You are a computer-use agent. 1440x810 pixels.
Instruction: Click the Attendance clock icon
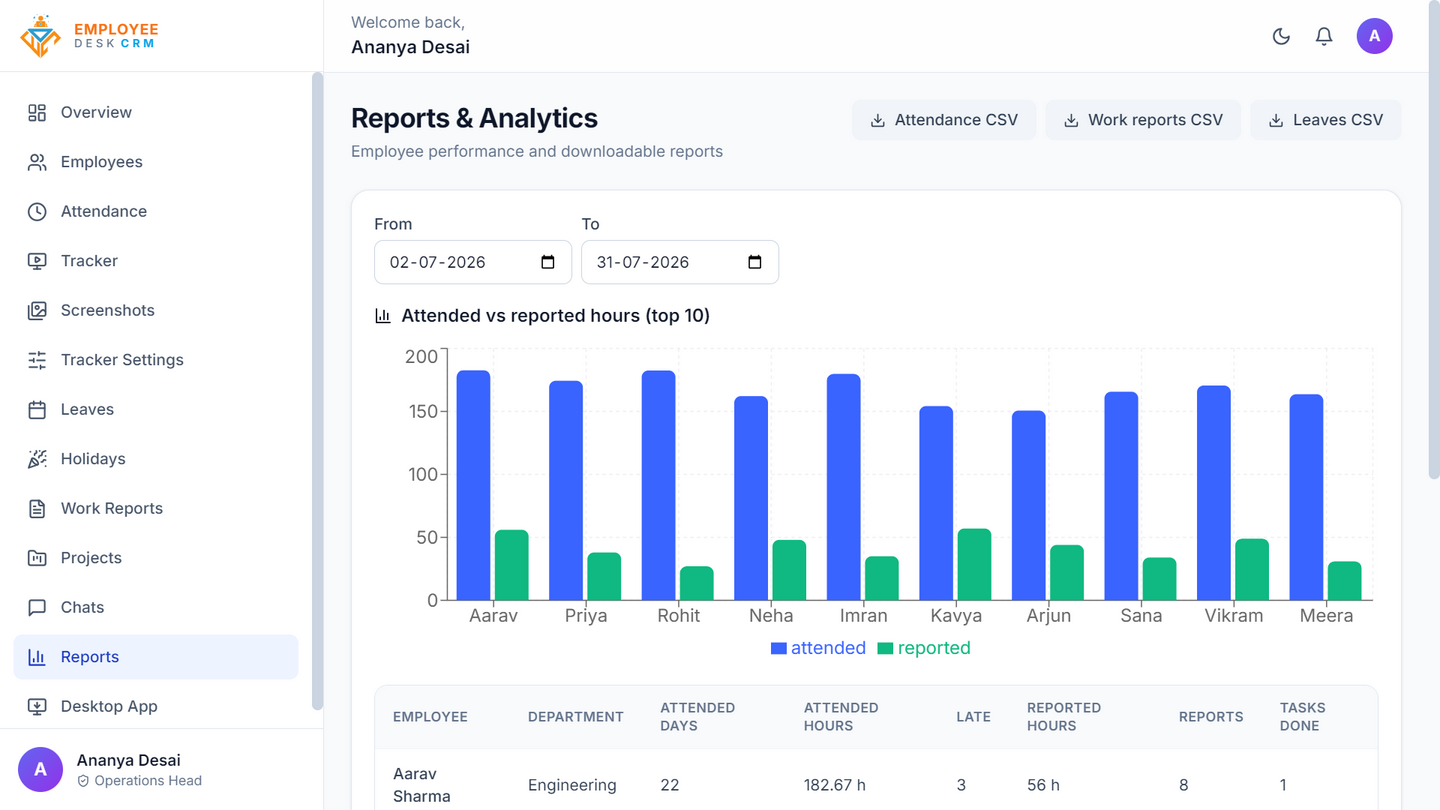pos(37,211)
